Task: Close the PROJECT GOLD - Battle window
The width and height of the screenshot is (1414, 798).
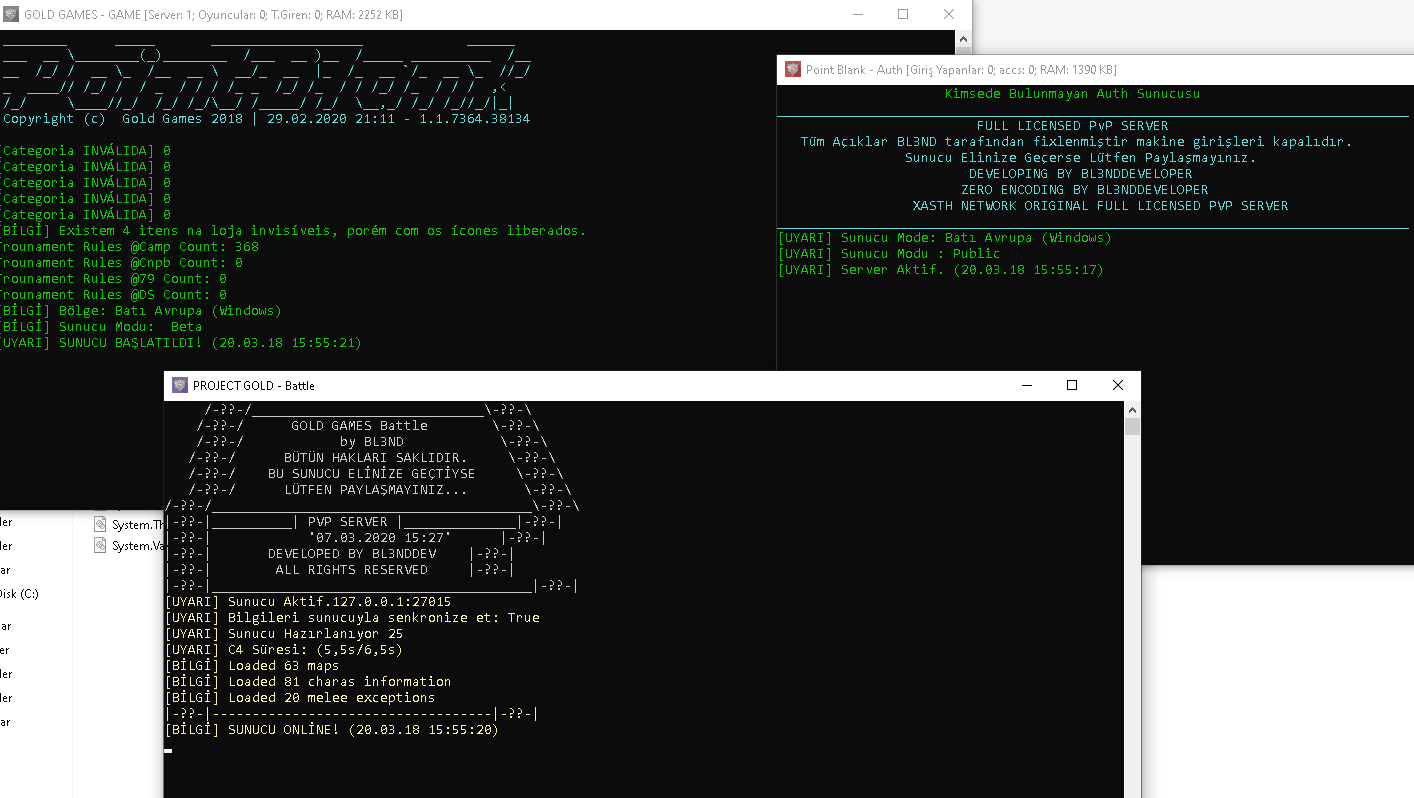Action: coord(1118,385)
